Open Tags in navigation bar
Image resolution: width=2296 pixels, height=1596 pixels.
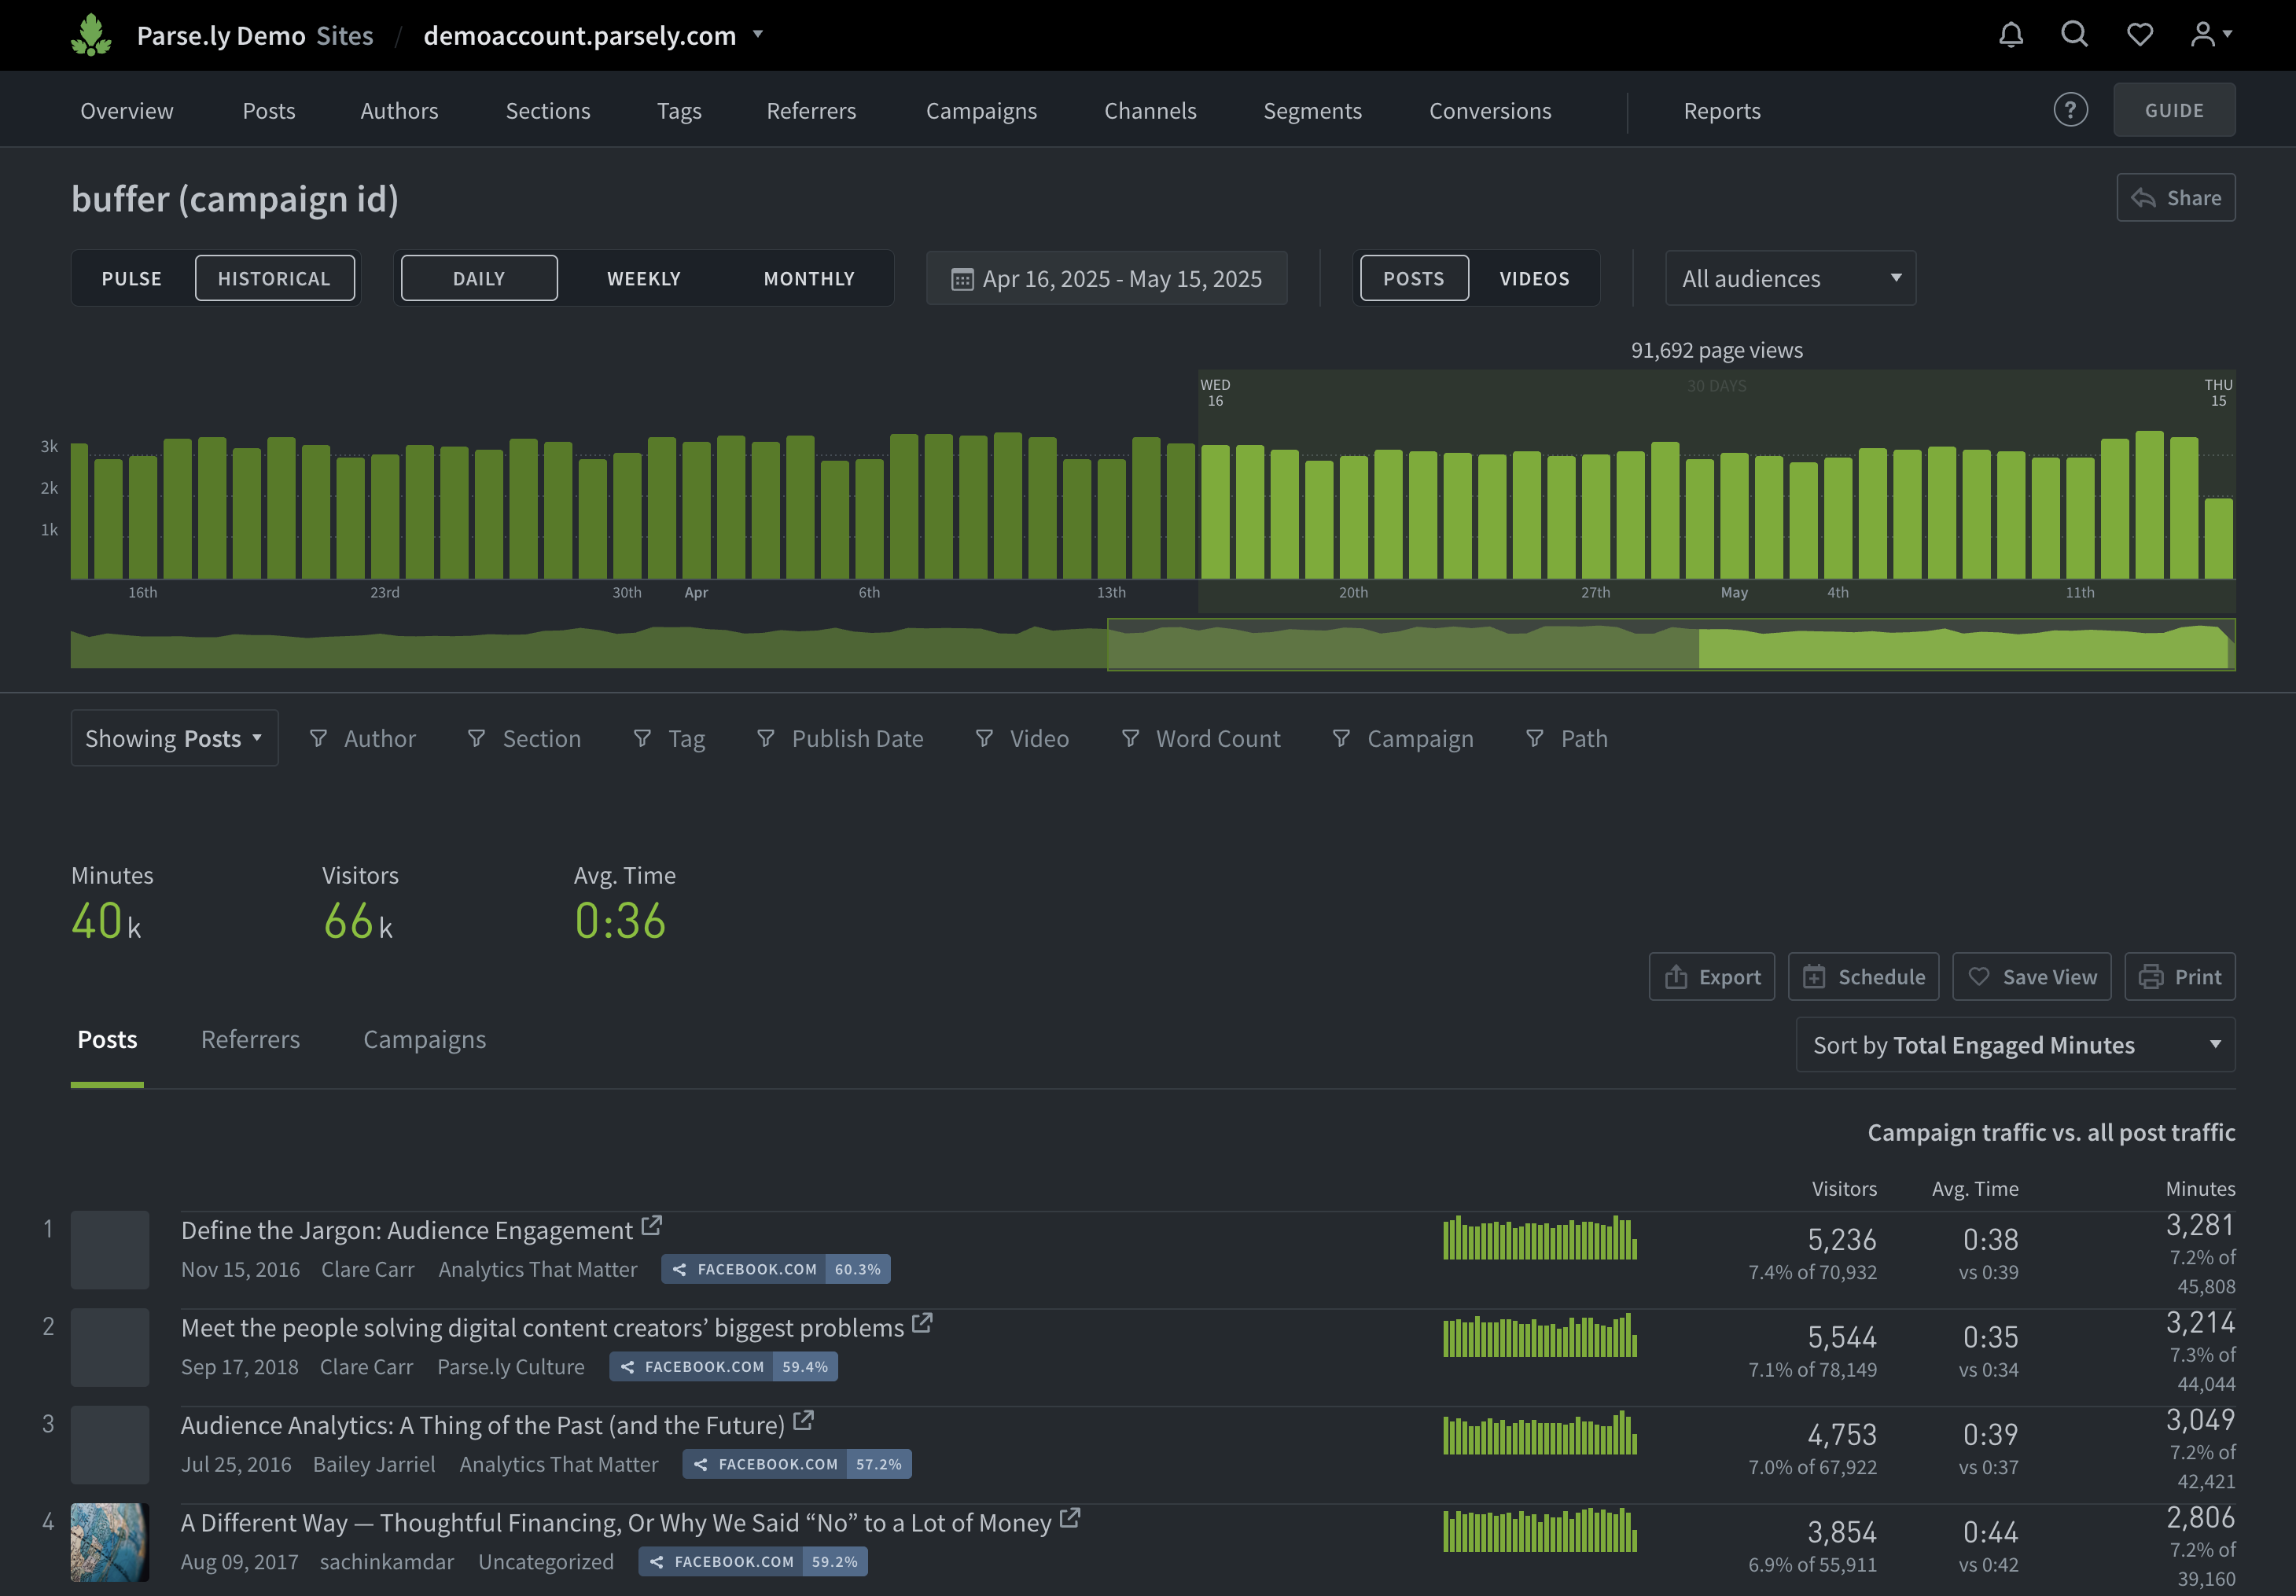point(679,110)
